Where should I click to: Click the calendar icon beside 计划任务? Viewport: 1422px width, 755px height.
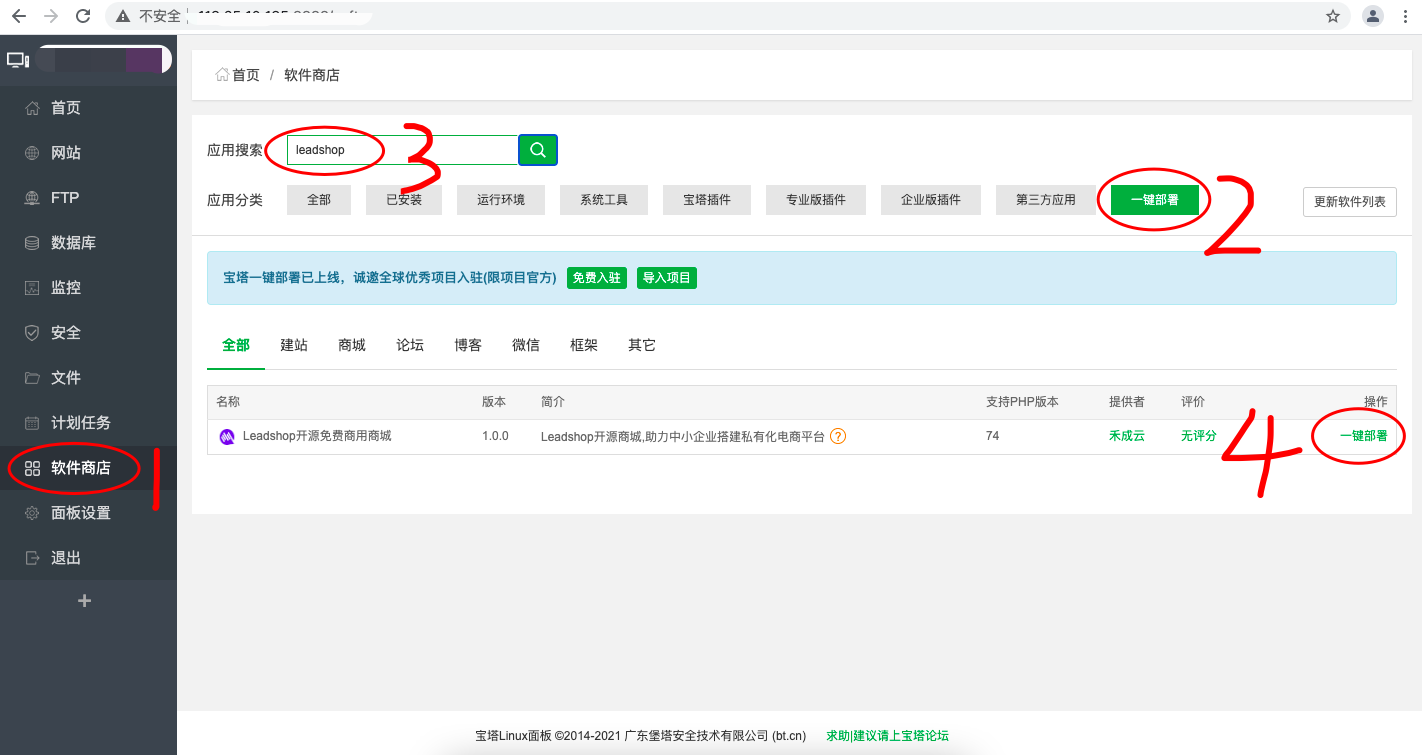click(32, 423)
